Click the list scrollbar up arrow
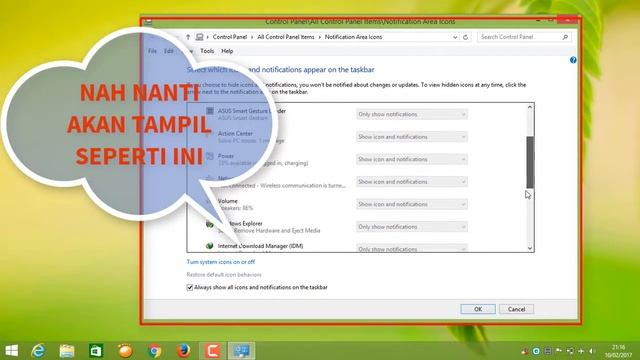Viewport: 640px width, 360px height. [x=530, y=107]
